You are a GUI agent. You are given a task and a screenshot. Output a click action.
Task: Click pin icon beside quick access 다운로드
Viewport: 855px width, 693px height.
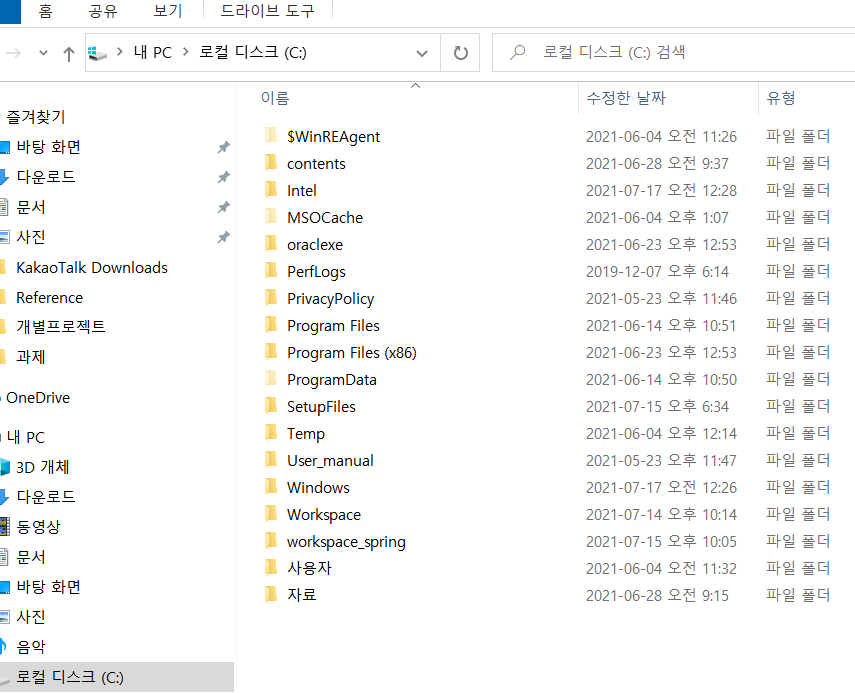[224, 177]
